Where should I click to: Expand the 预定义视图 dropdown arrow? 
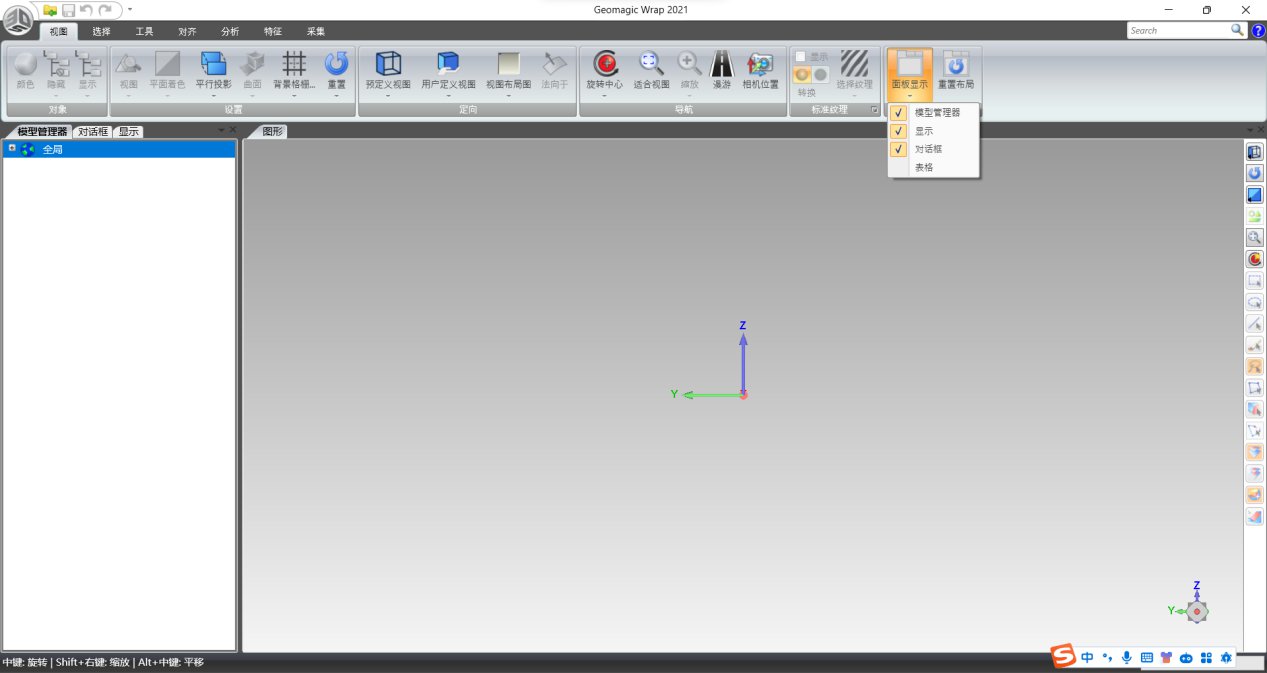tap(388, 96)
